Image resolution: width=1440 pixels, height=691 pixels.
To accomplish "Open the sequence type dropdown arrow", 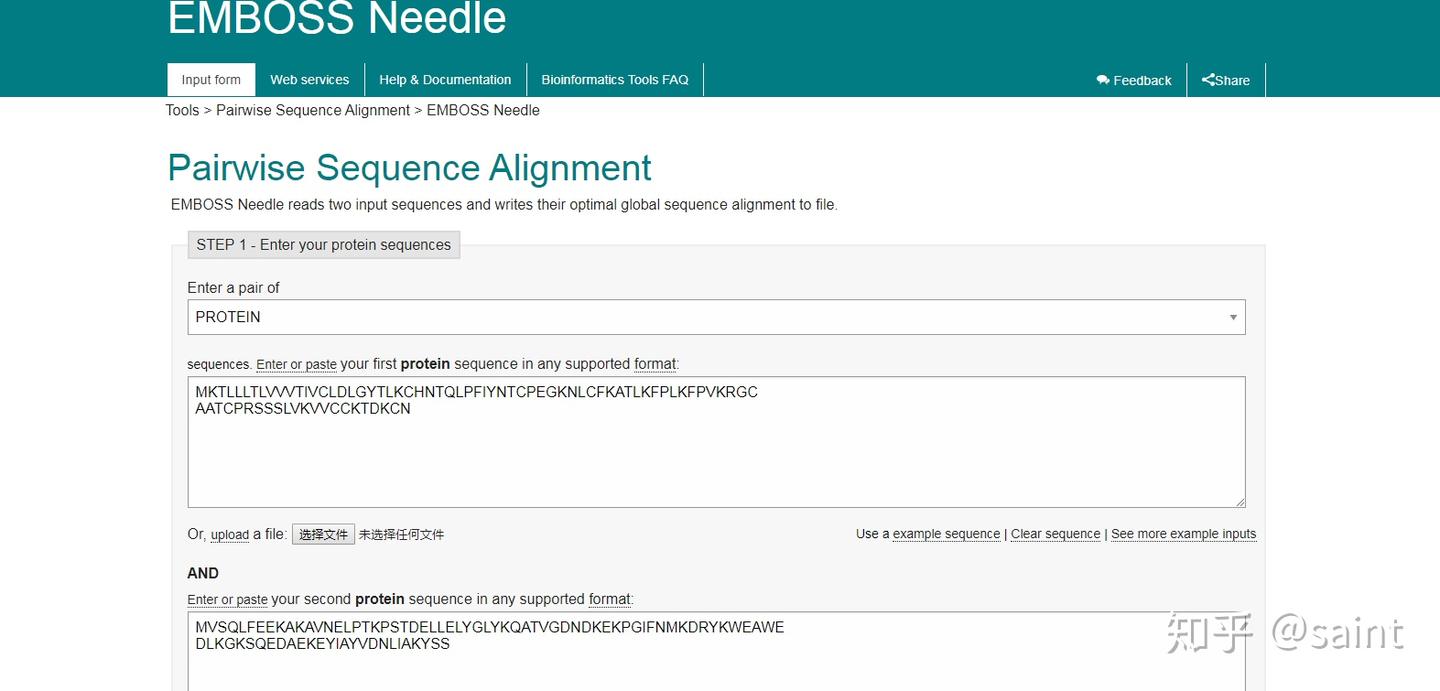I will tap(1232, 317).
